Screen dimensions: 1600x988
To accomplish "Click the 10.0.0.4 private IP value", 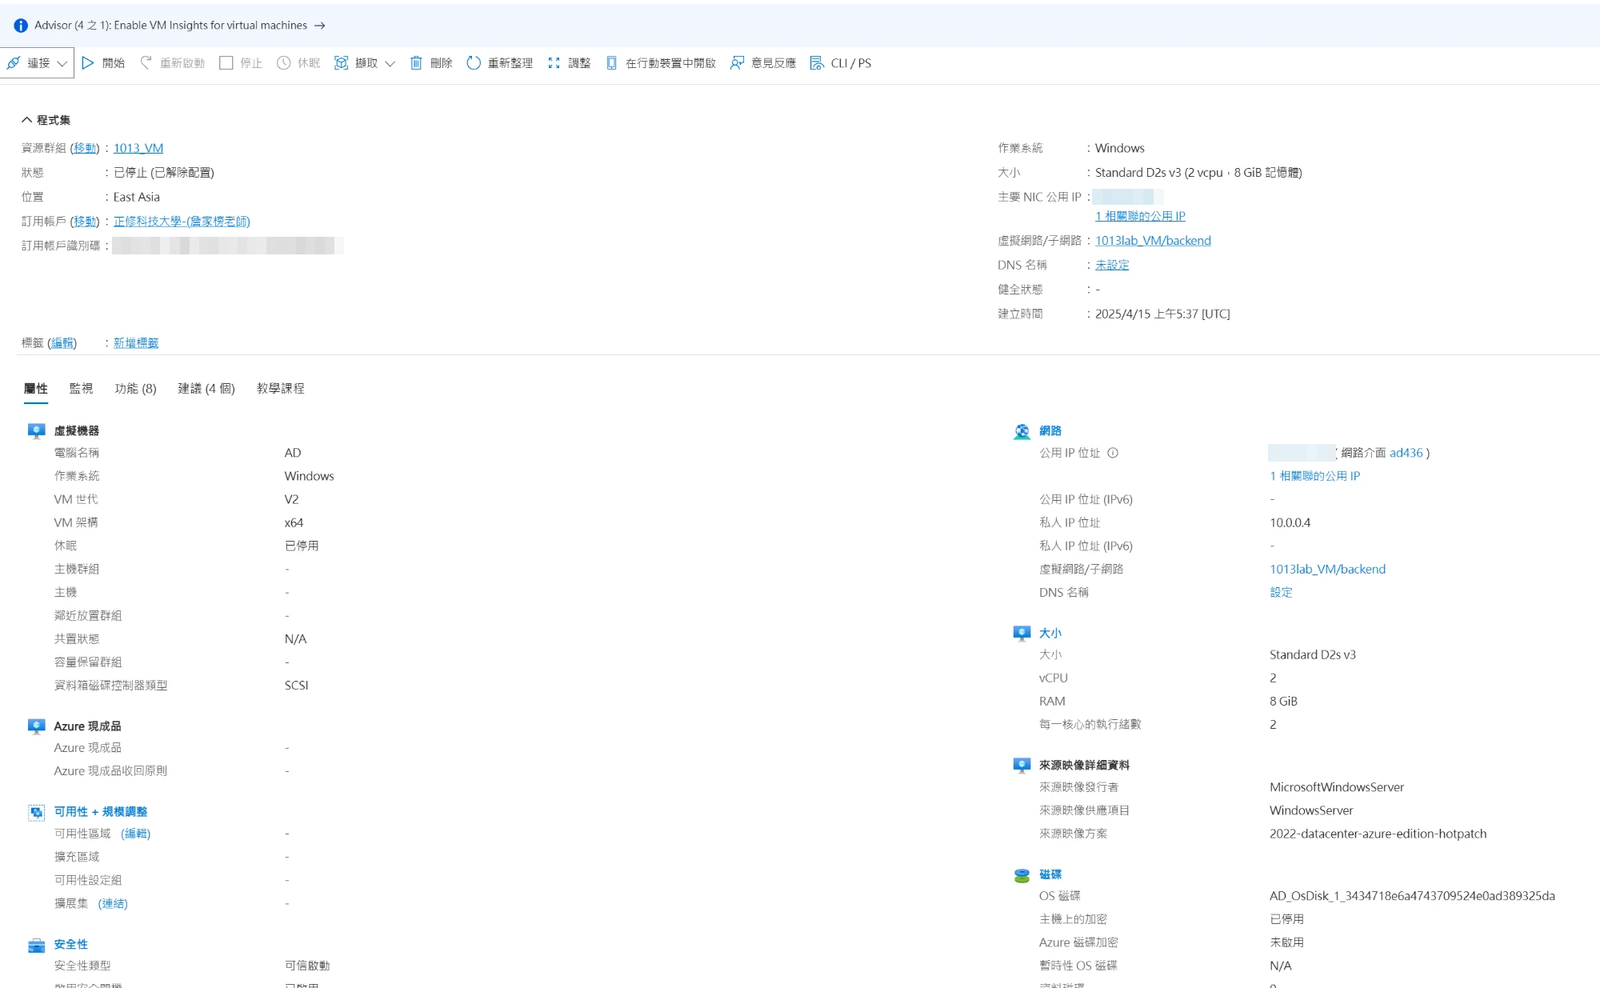I will coord(1290,522).
